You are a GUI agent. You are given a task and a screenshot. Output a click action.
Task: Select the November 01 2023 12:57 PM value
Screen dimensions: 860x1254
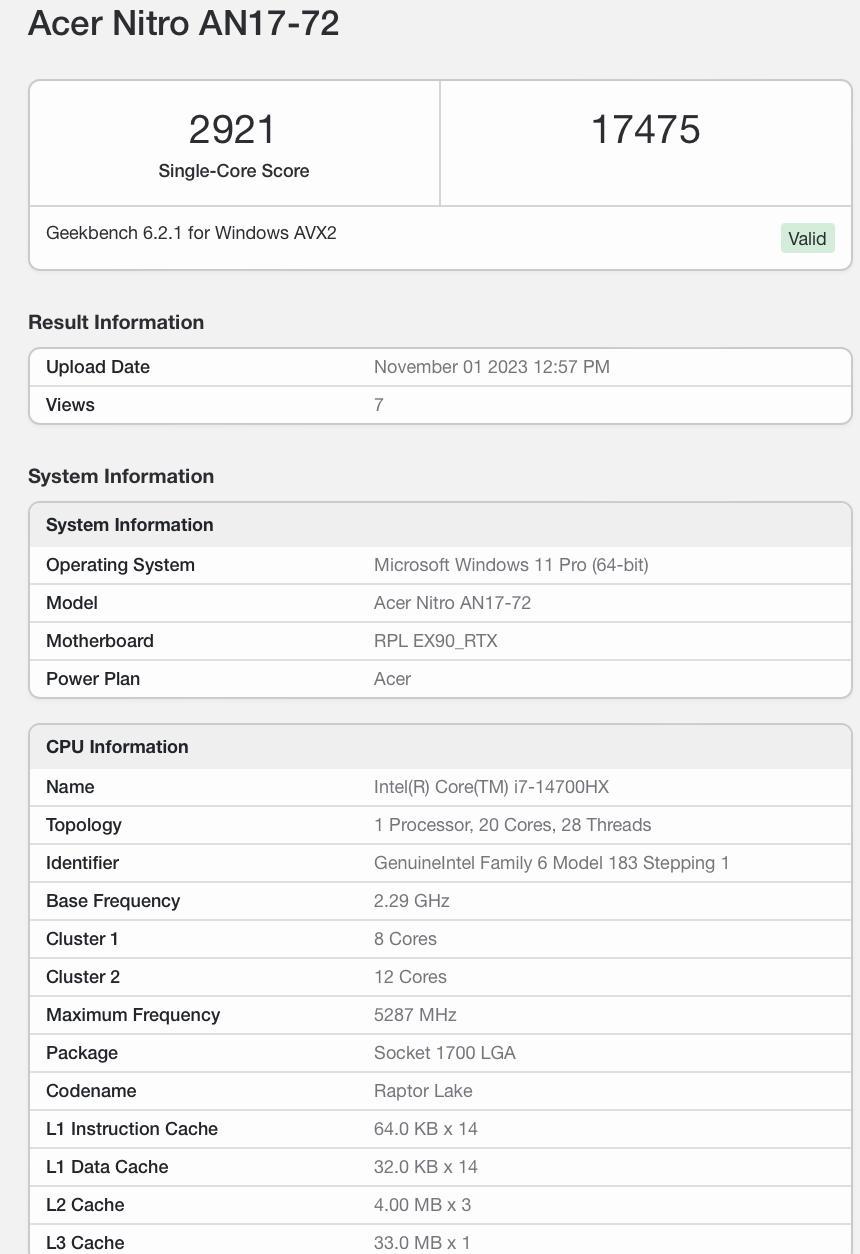(492, 367)
